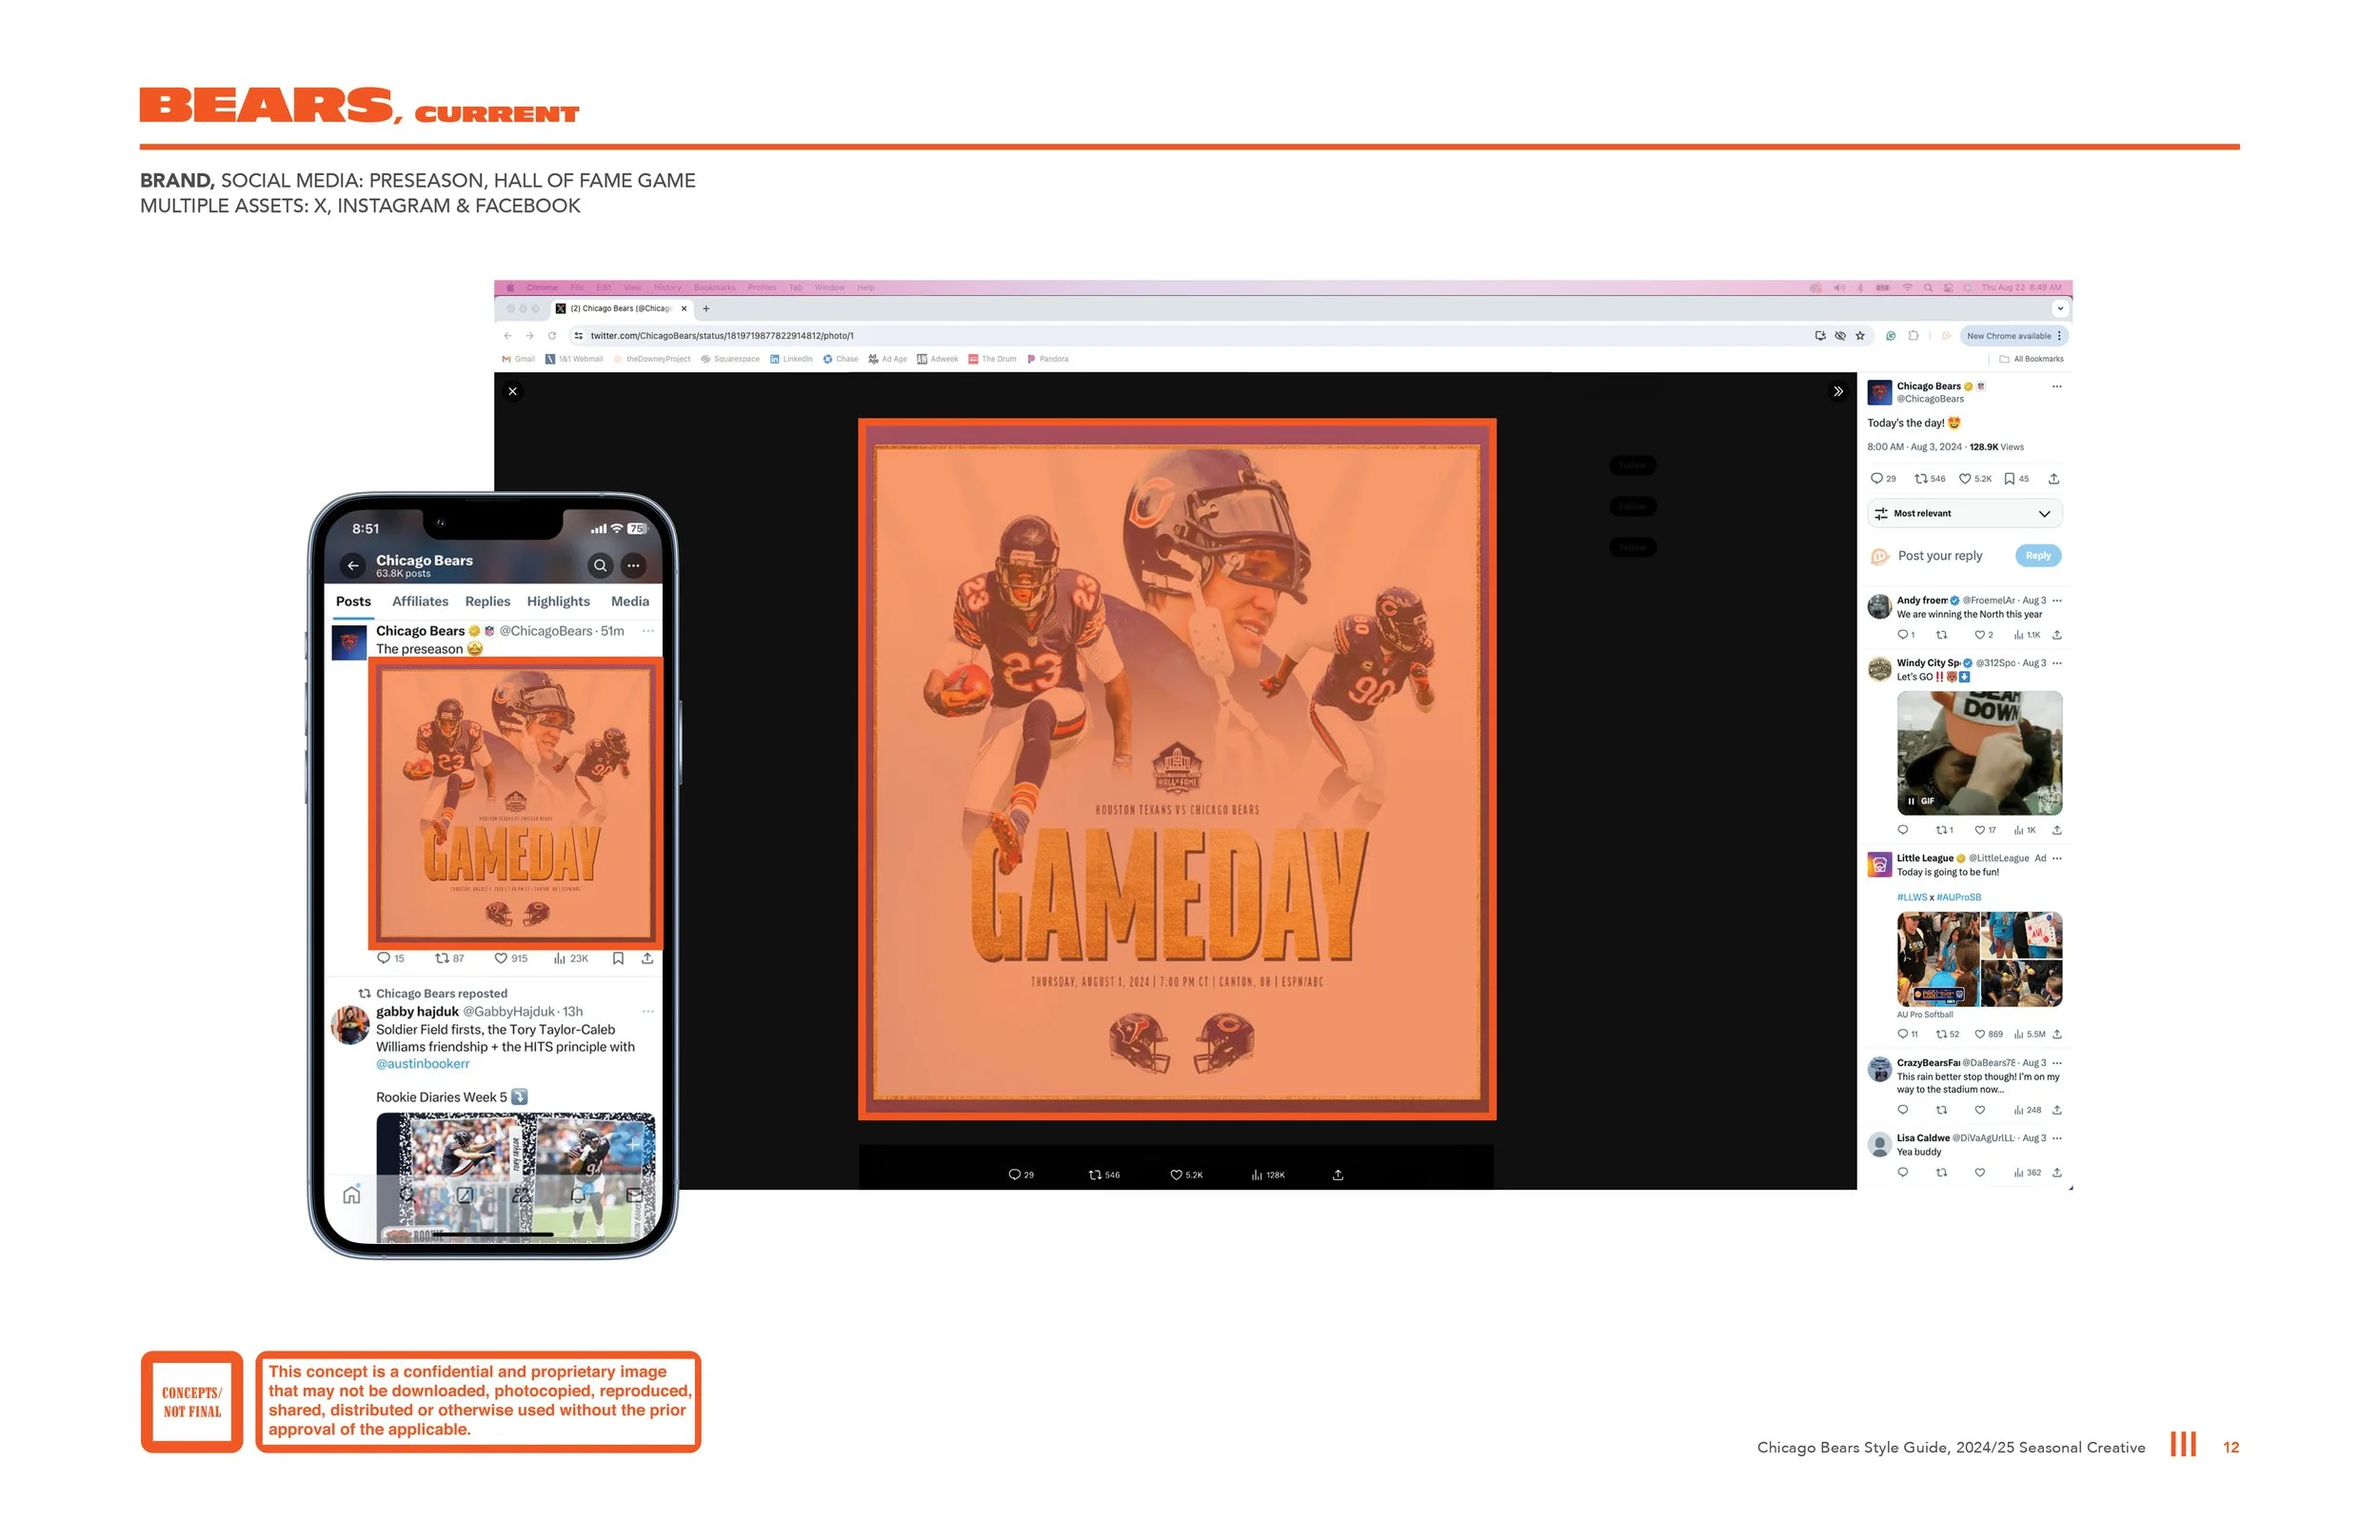Click the #LLWS hashtag in Little League ad

(x=1911, y=898)
